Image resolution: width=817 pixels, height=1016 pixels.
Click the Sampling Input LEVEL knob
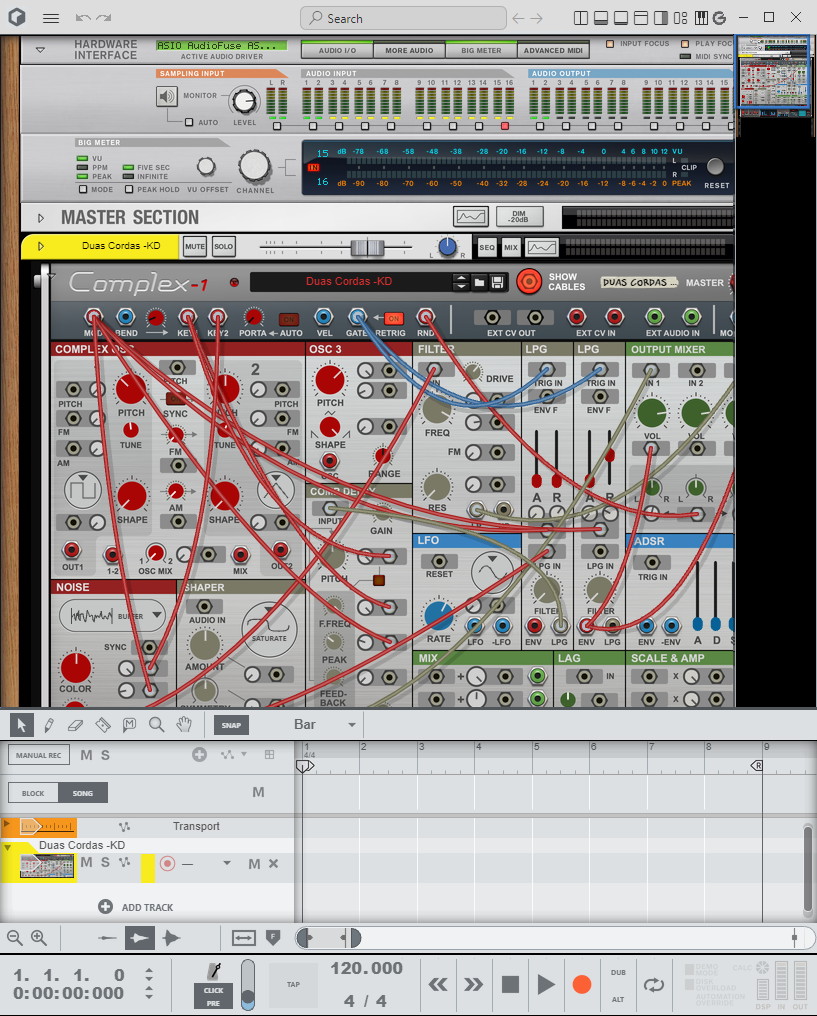[244, 100]
